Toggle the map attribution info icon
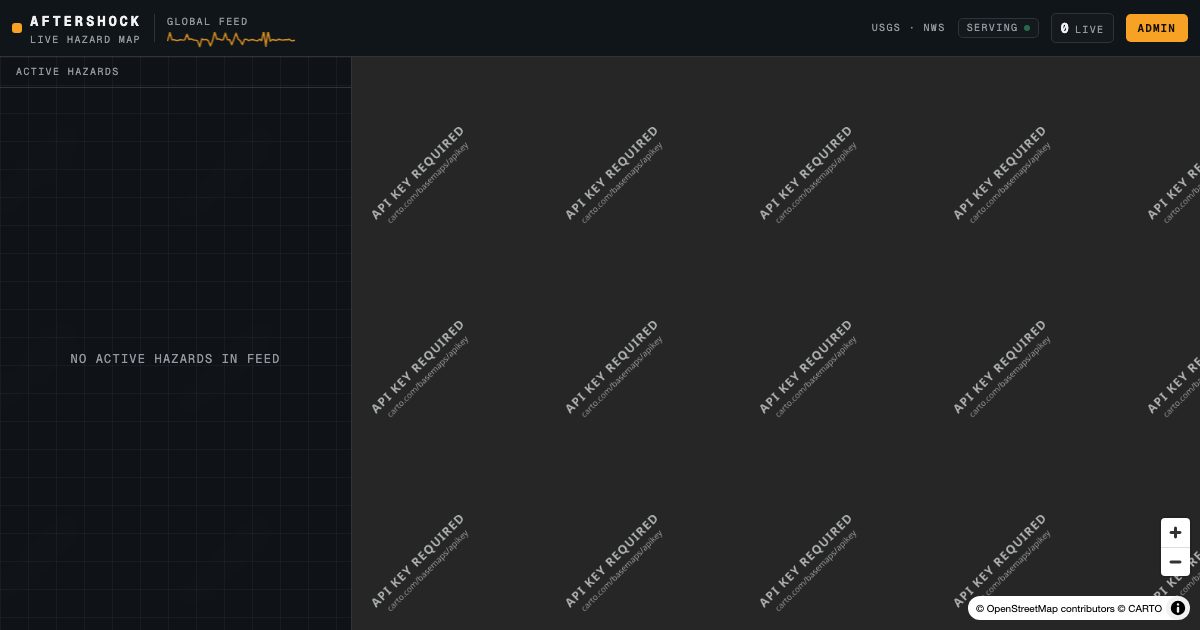 coord(1178,608)
